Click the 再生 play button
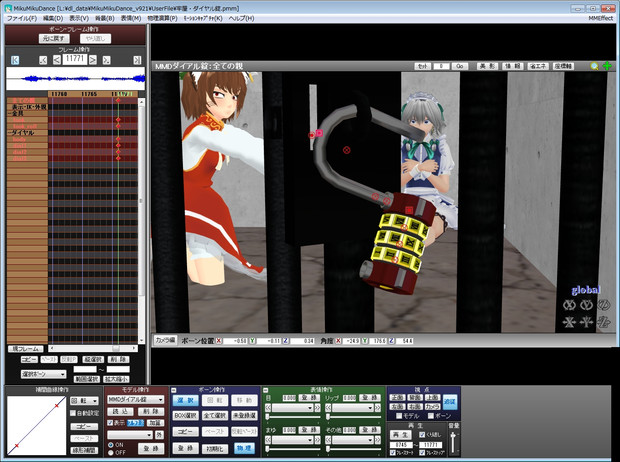 [x=401, y=435]
